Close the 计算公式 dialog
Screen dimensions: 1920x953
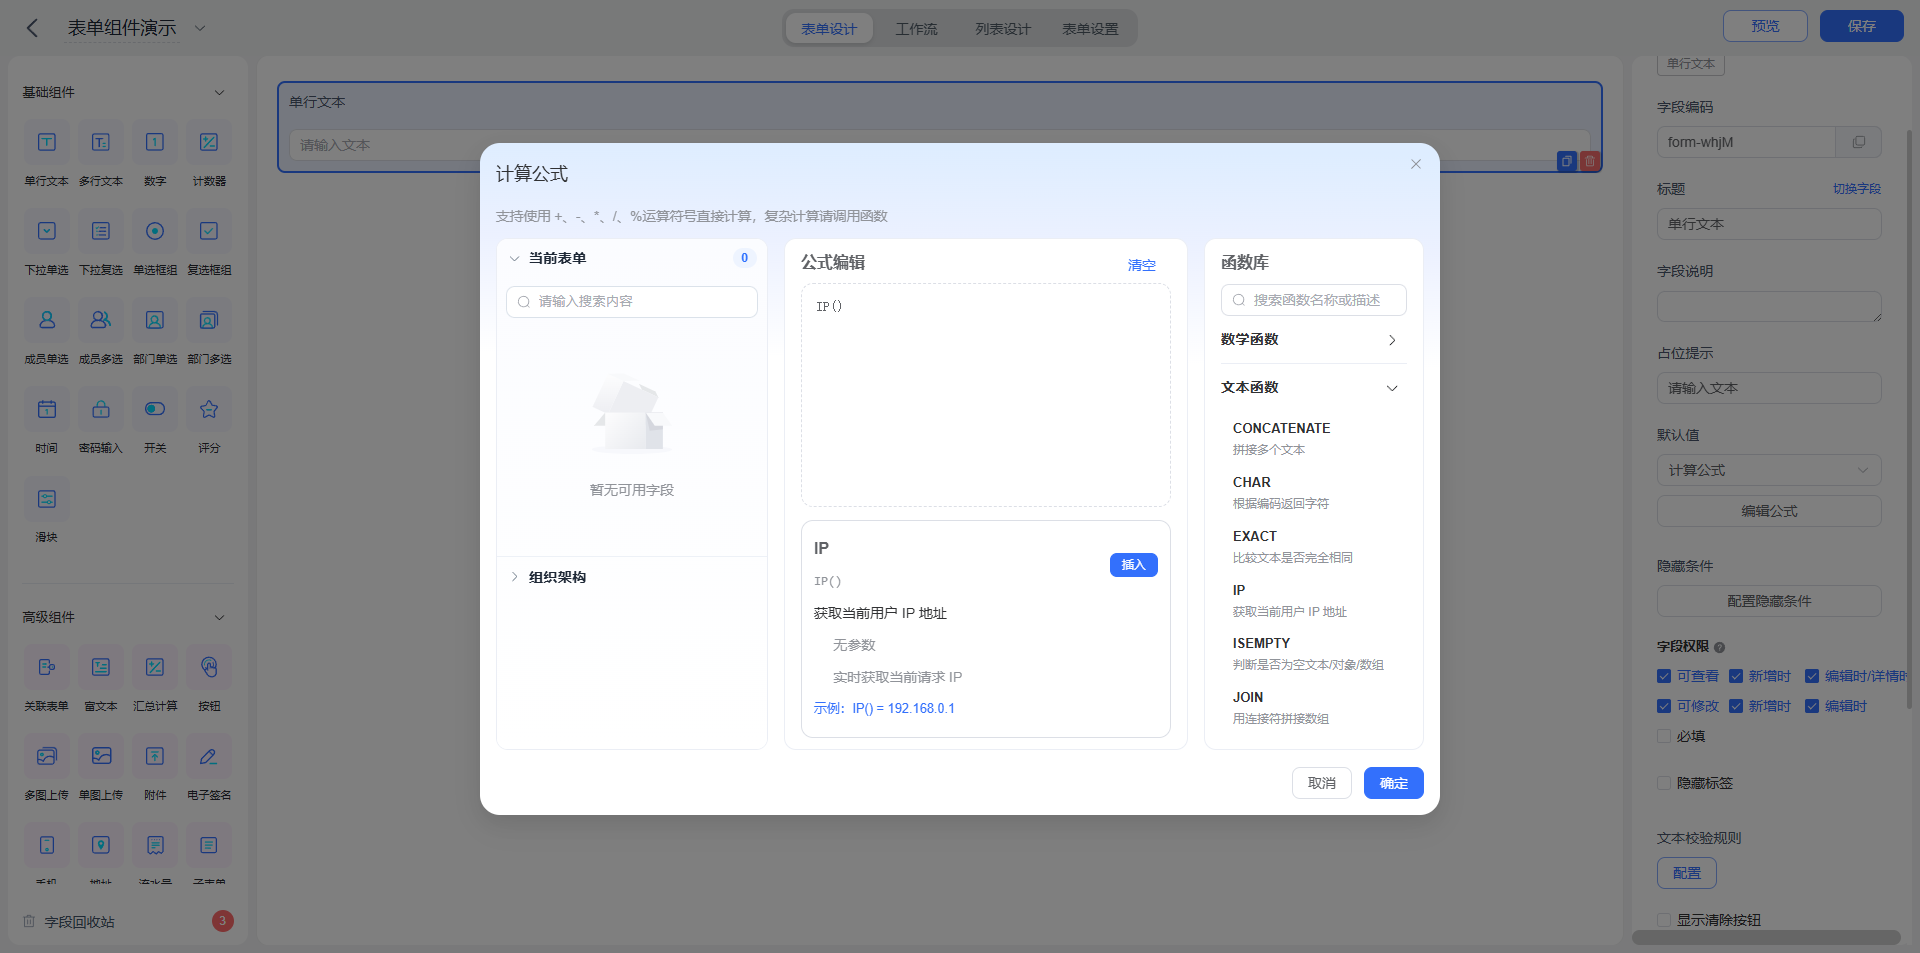click(x=1415, y=164)
